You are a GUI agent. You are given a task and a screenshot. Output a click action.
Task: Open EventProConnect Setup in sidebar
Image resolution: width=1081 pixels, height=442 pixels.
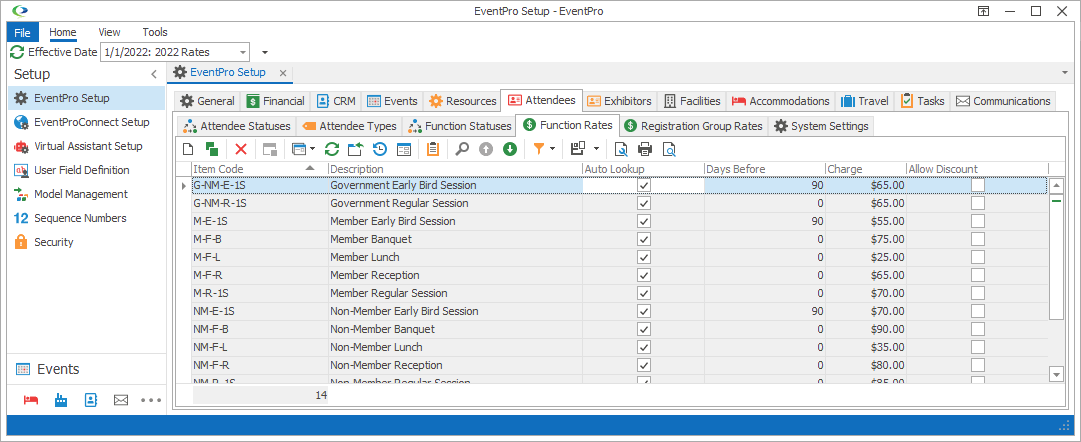coord(86,122)
